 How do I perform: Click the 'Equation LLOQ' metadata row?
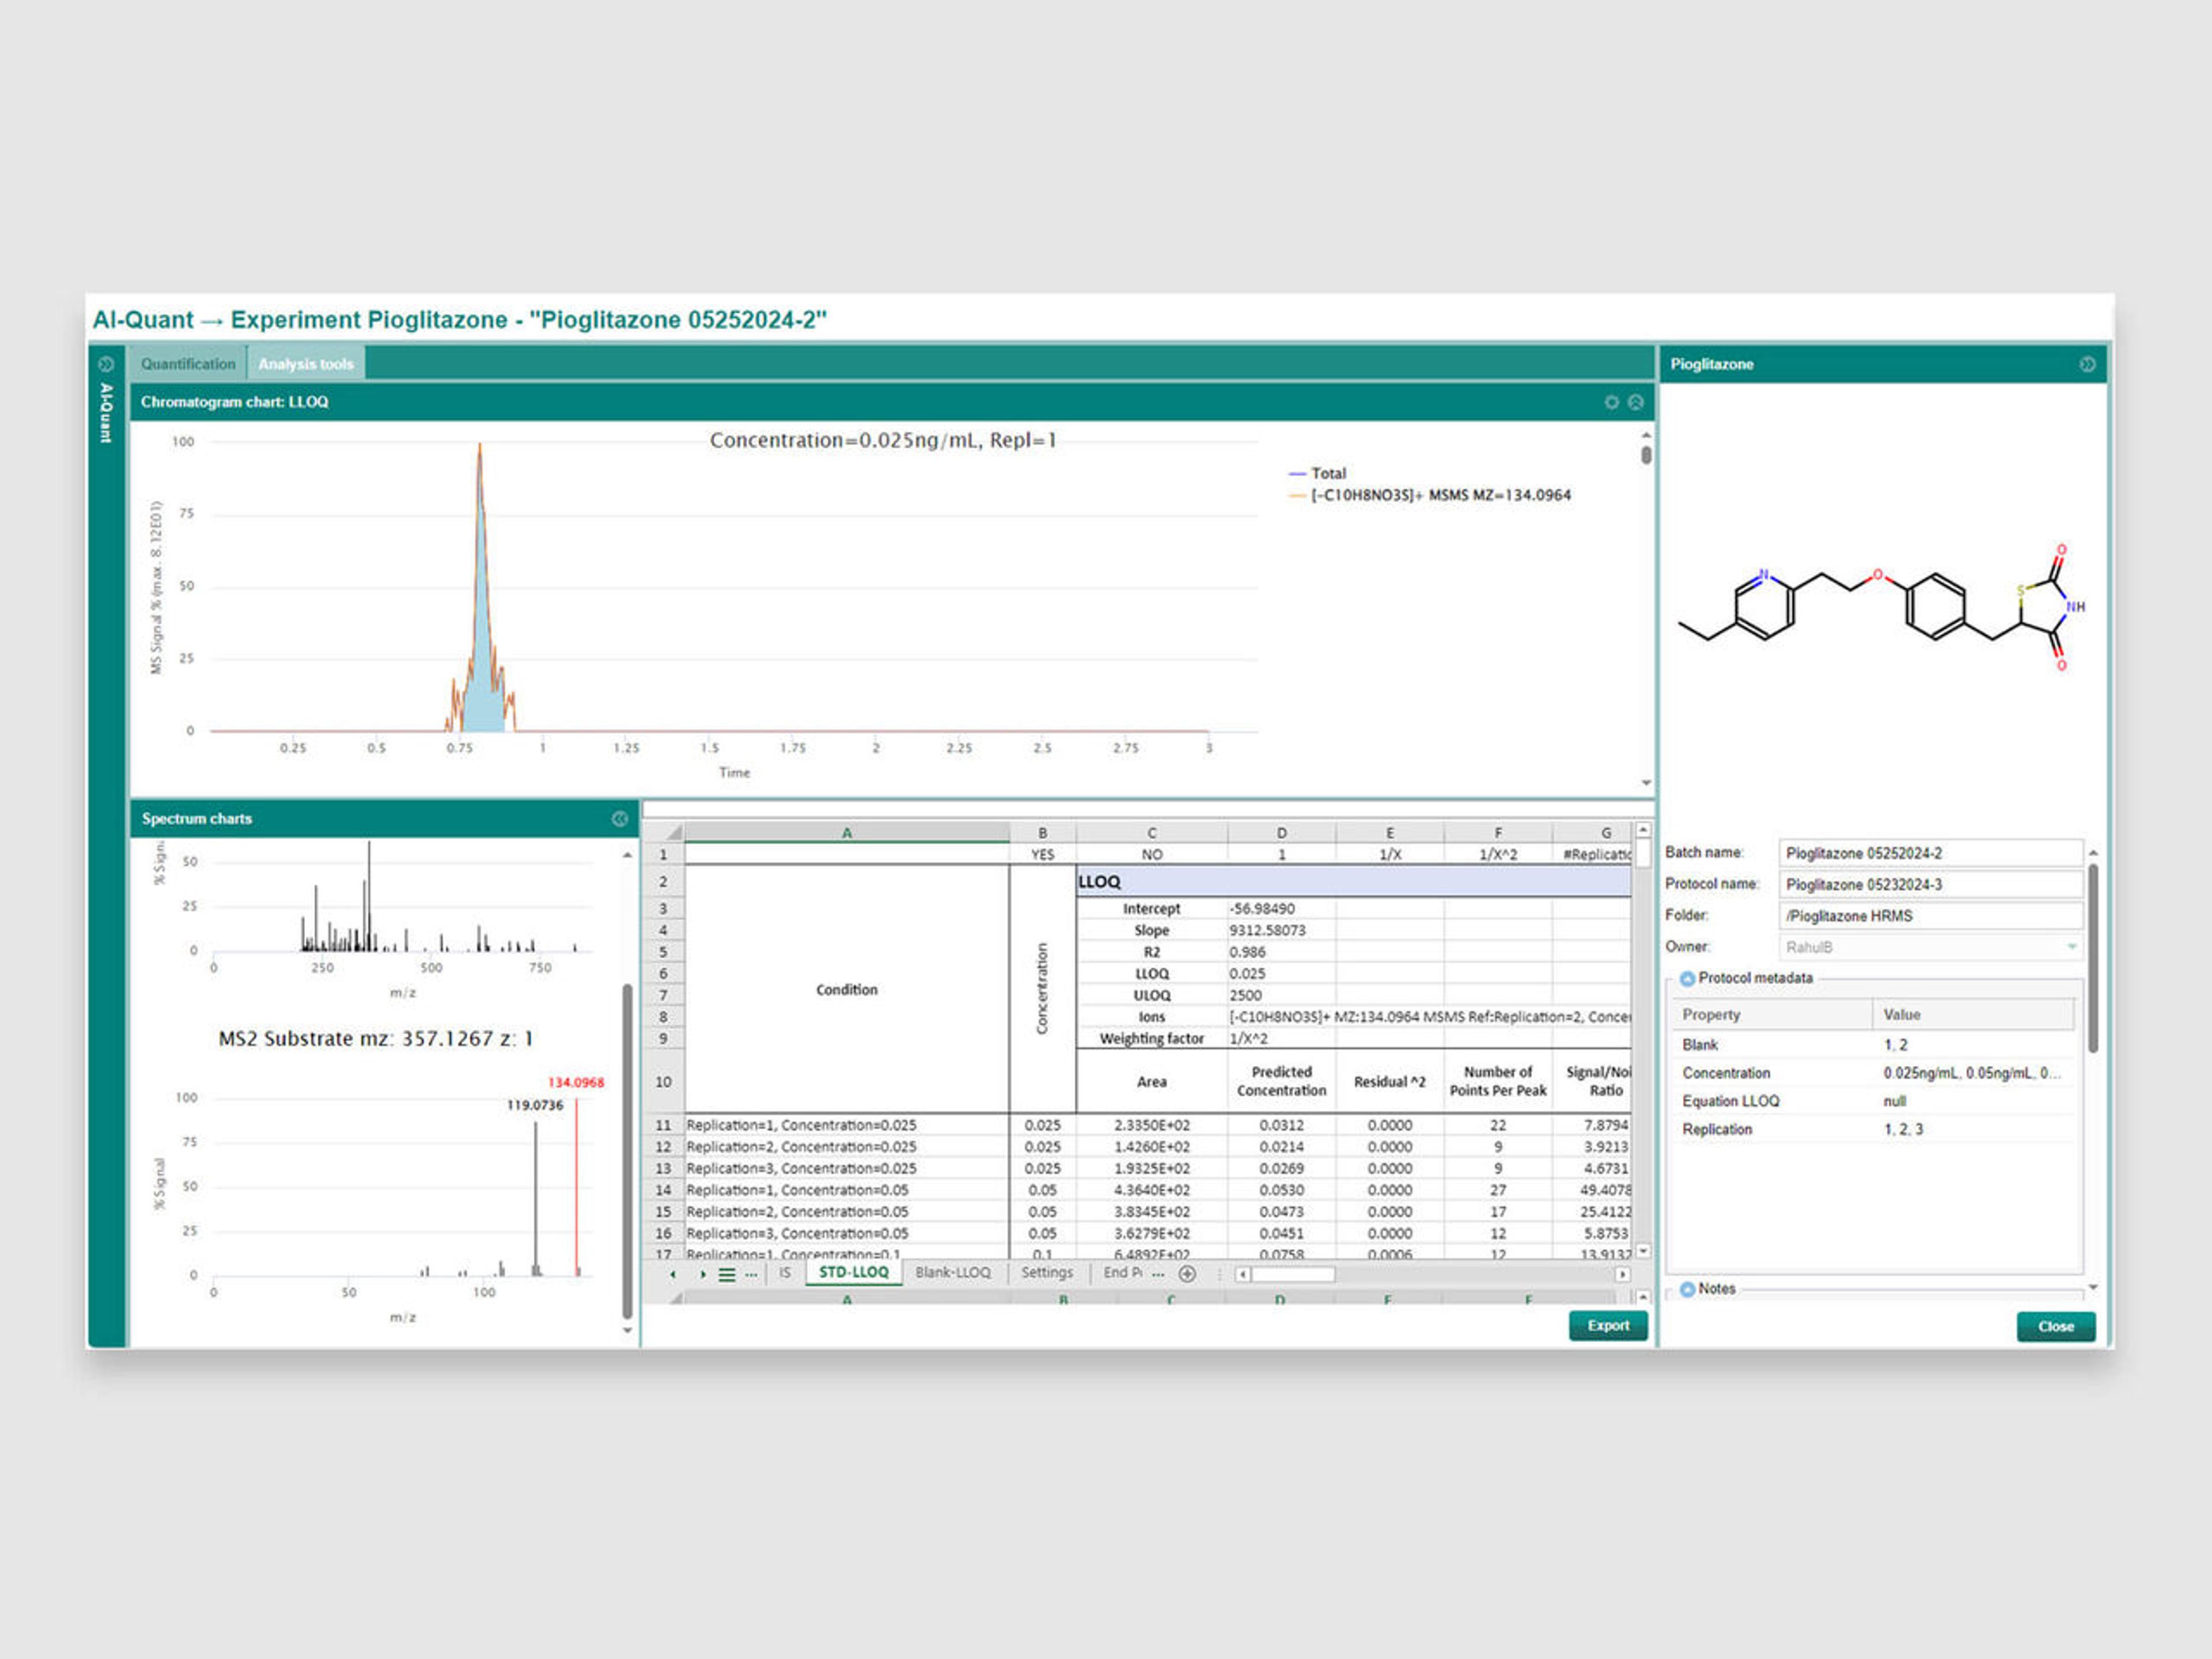point(1872,1101)
